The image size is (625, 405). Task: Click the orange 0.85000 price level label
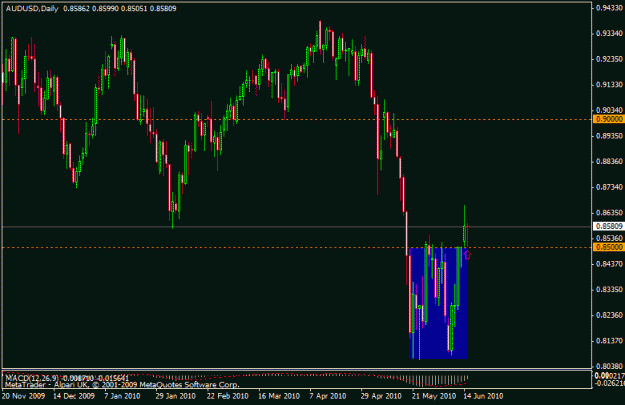pyautogui.click(x=609, y=247)
